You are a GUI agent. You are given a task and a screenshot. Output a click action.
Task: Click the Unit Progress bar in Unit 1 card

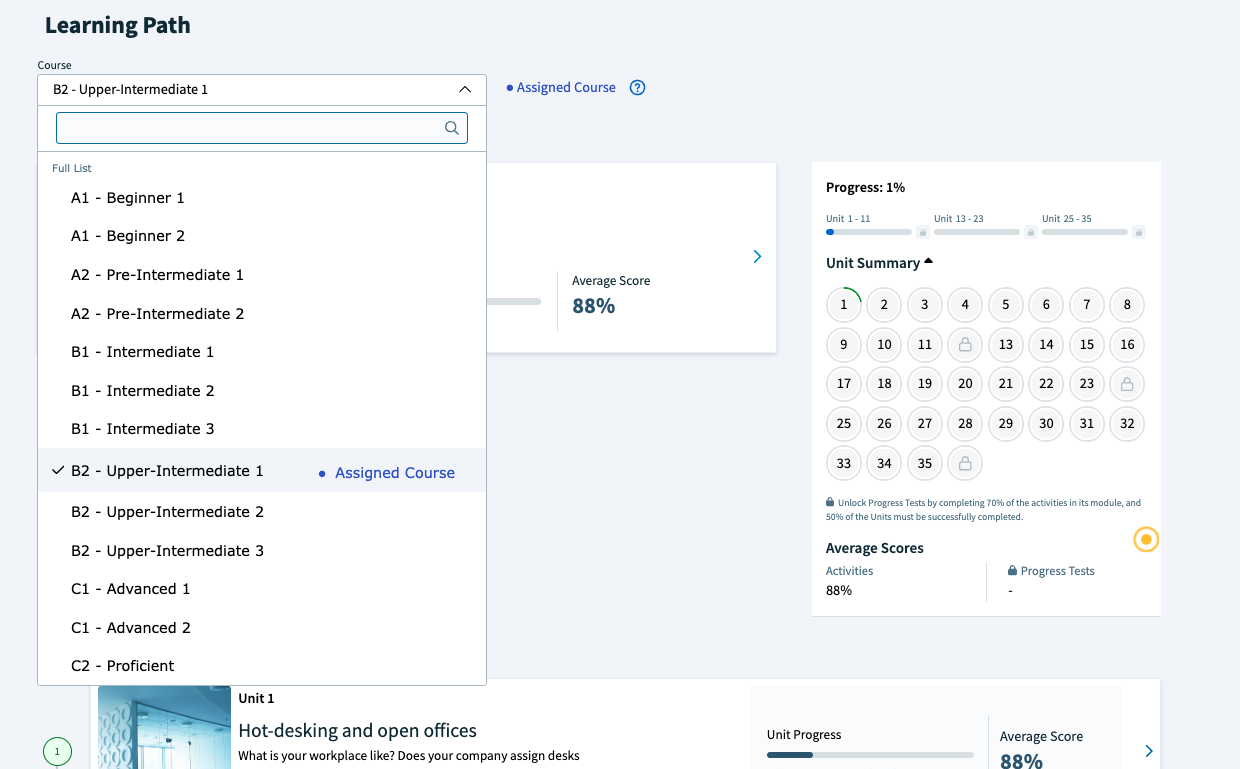(870, 754)
